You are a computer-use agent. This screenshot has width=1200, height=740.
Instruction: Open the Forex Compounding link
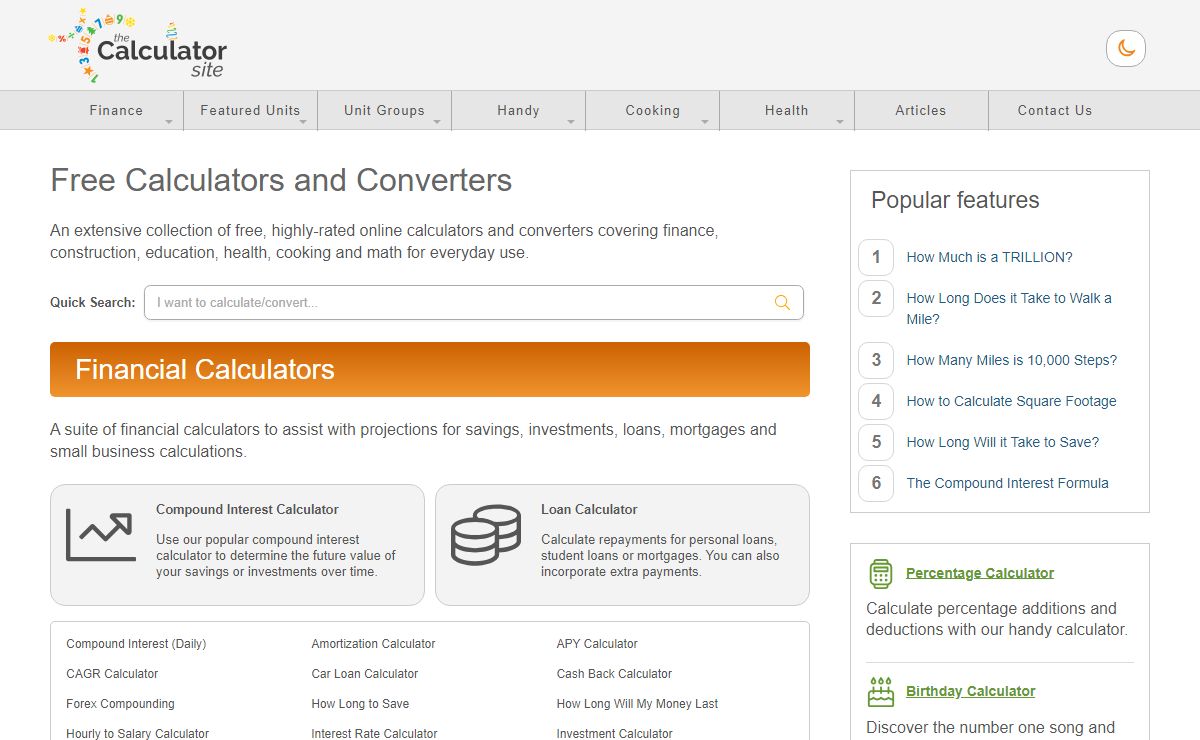(120, 704)
